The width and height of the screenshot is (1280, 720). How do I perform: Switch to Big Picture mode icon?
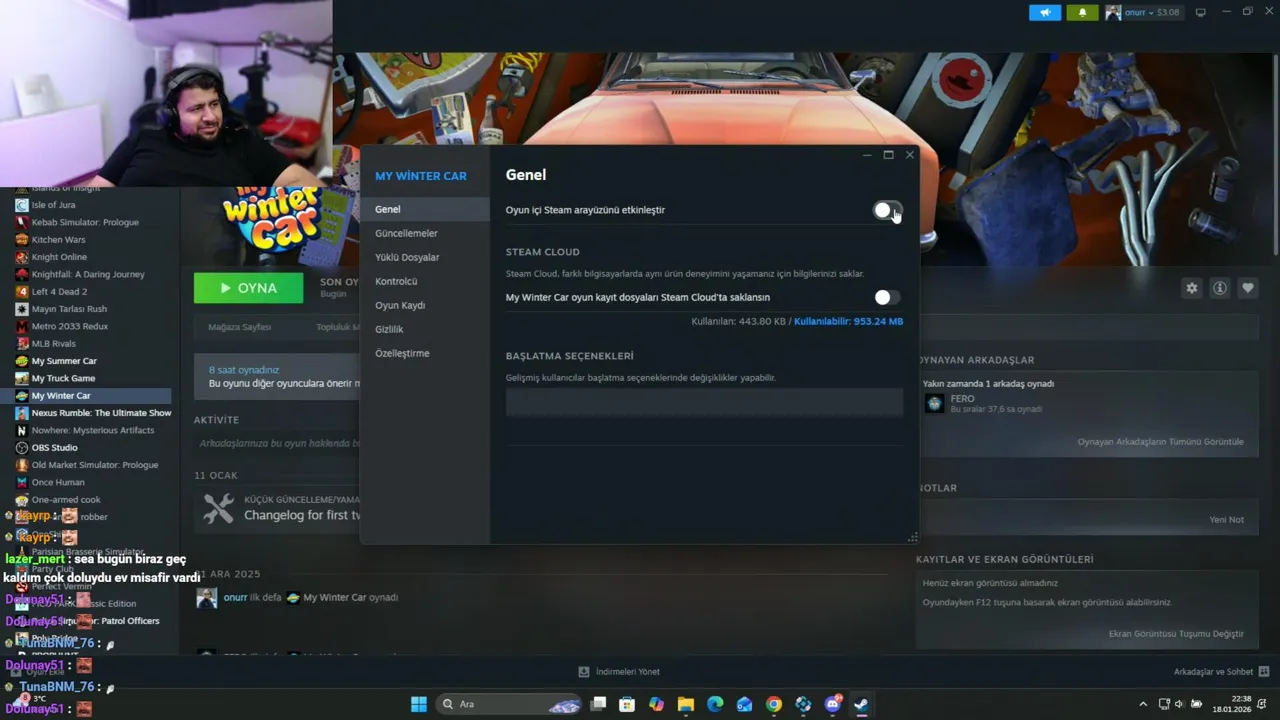tap(1201, 13)
